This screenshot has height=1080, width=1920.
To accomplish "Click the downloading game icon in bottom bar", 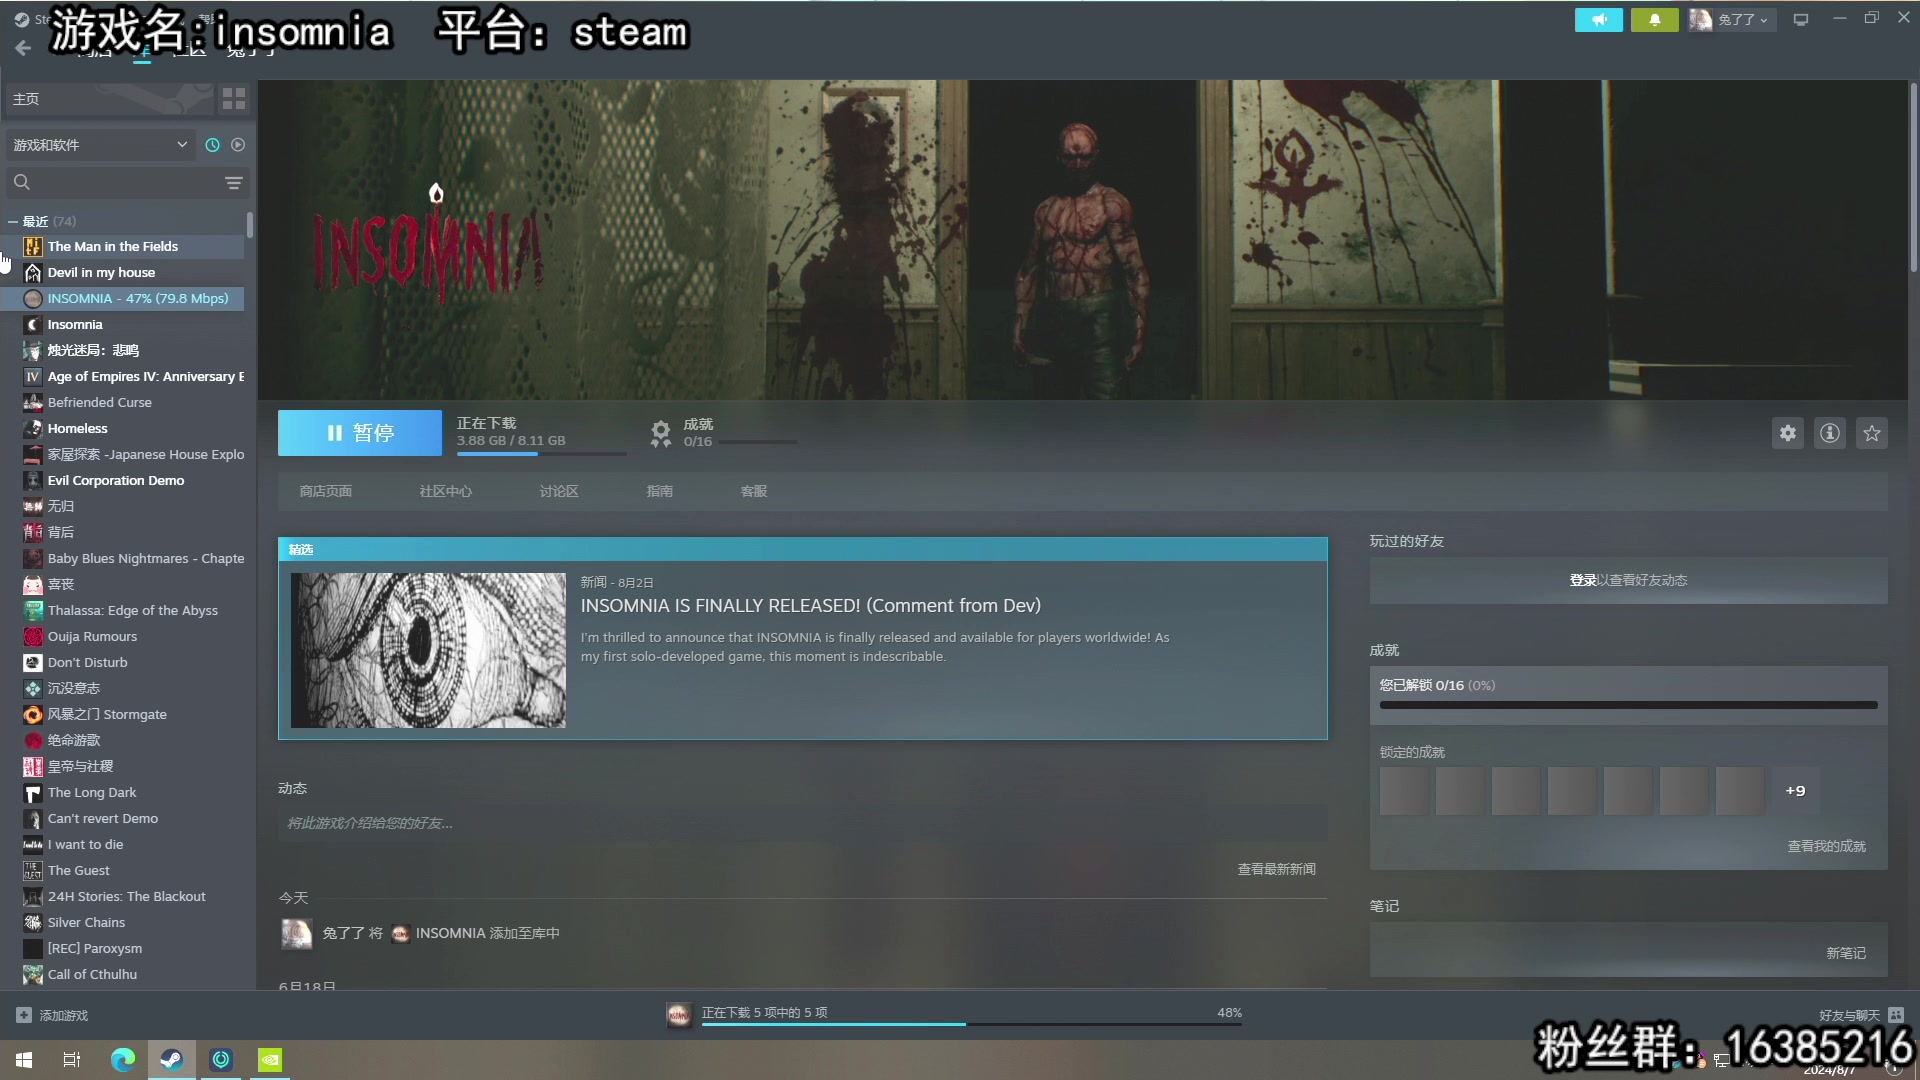I will 679,1015.
